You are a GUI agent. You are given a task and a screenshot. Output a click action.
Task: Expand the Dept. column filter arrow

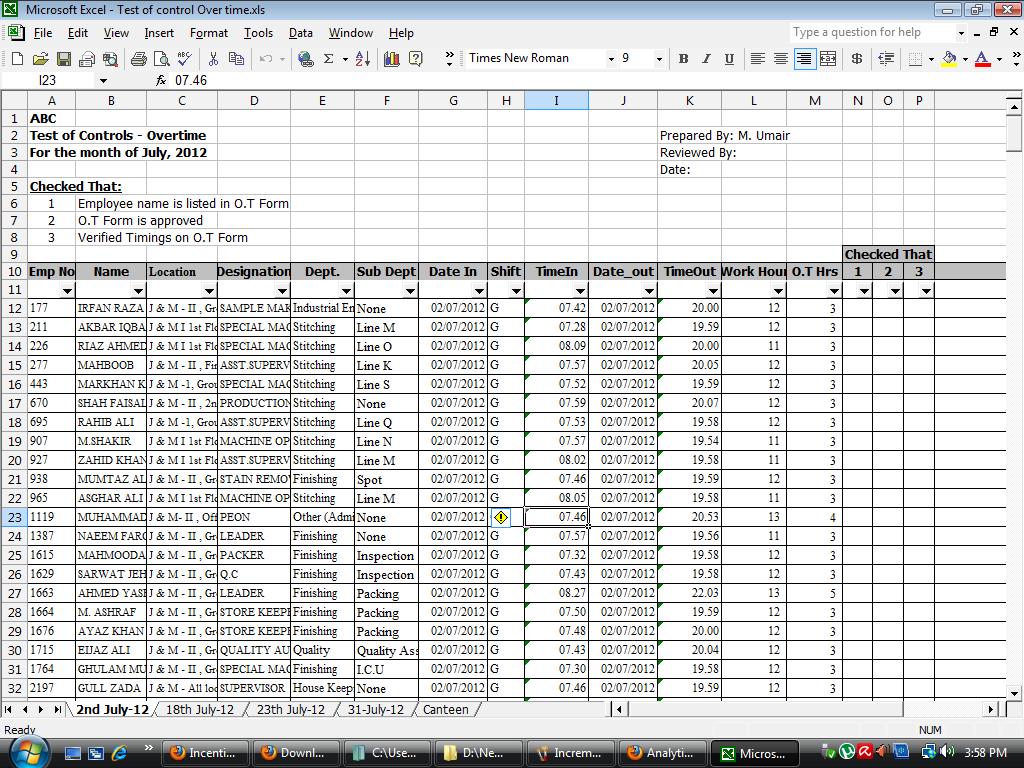tap(346, 291)
